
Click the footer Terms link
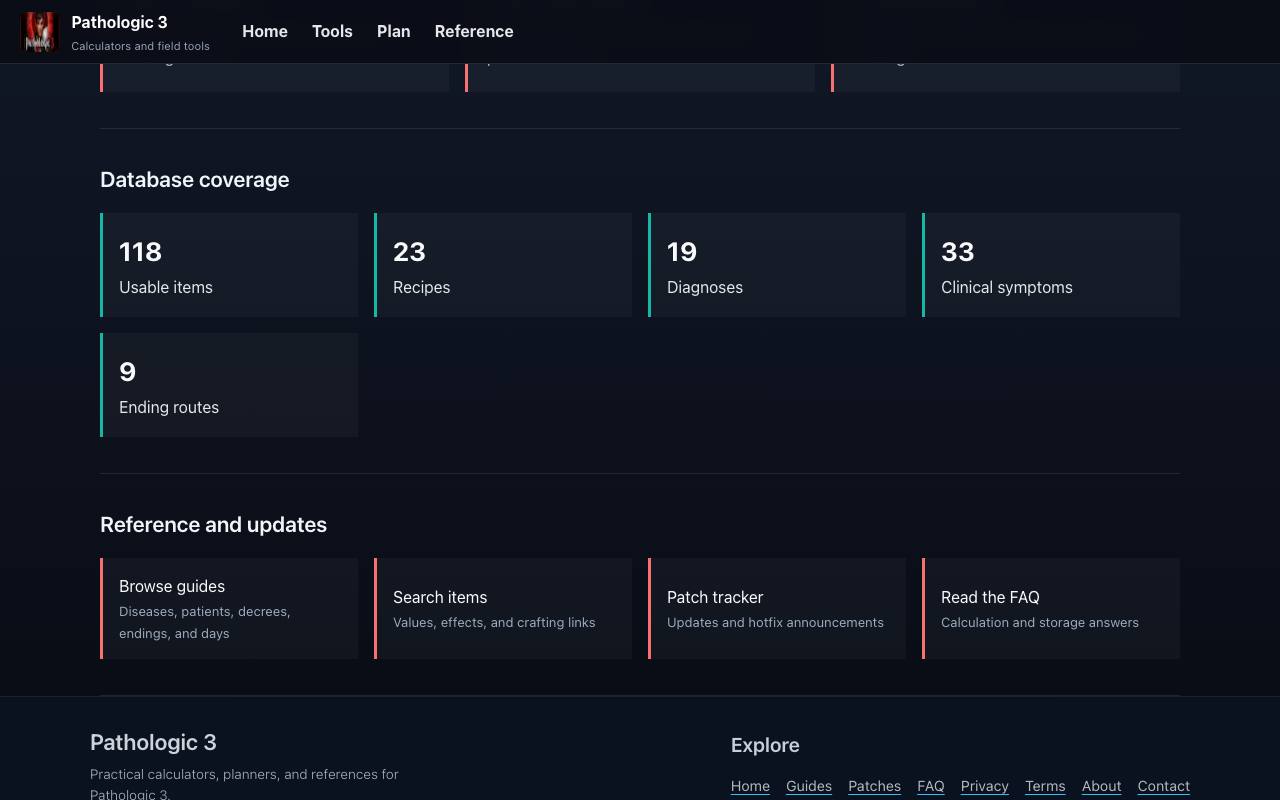(1045, 786)
